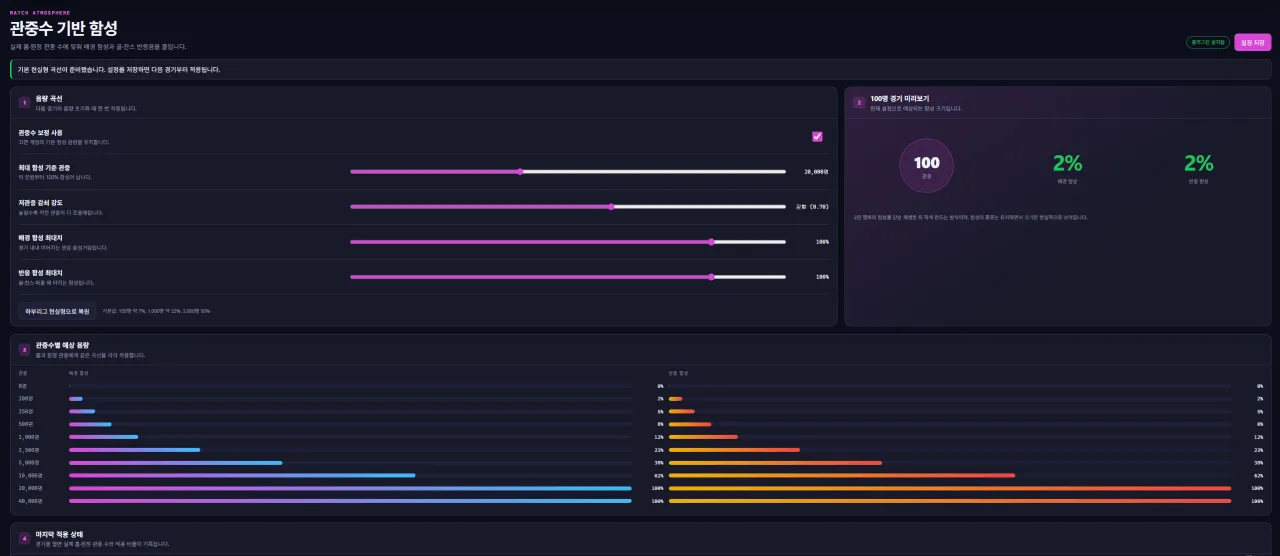Viewport: 1280px width, 556px height.
Task: Click the number 3 badge beside 관중수별 예상 음량
Action: point(24,349)
